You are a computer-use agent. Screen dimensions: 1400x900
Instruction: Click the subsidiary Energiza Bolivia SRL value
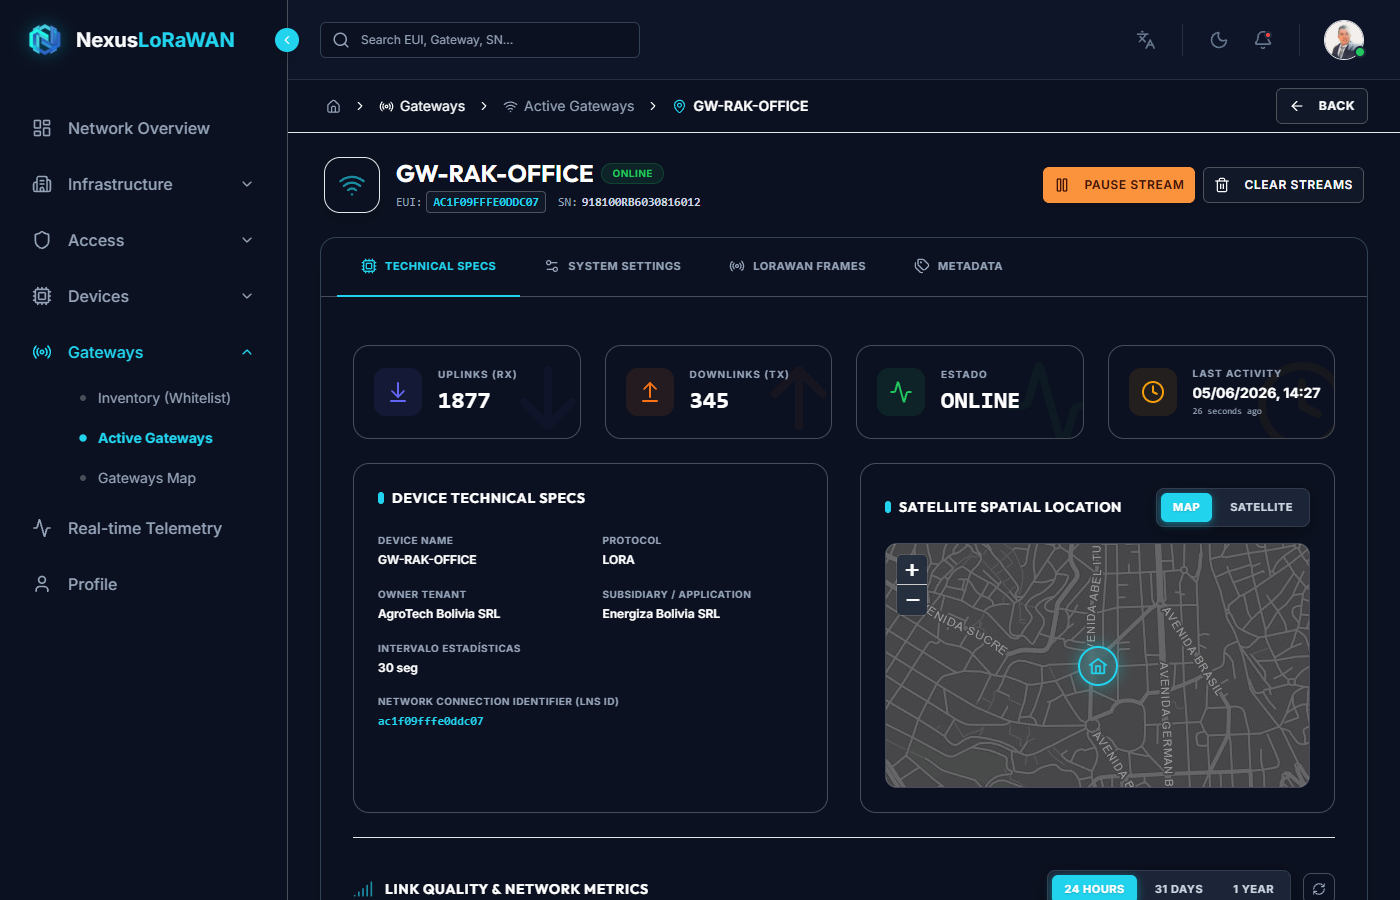tap(661, 614)
